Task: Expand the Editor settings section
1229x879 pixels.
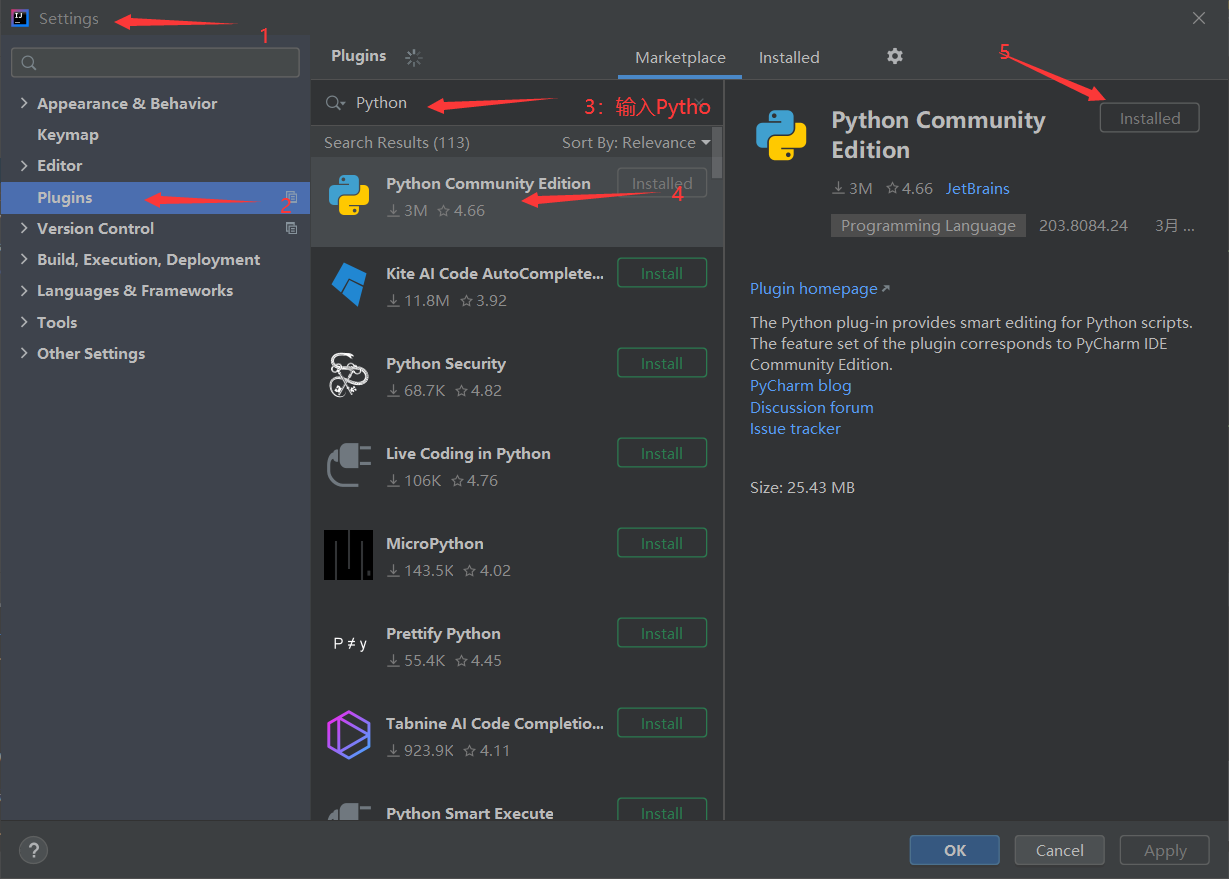Action: (25, 165)
